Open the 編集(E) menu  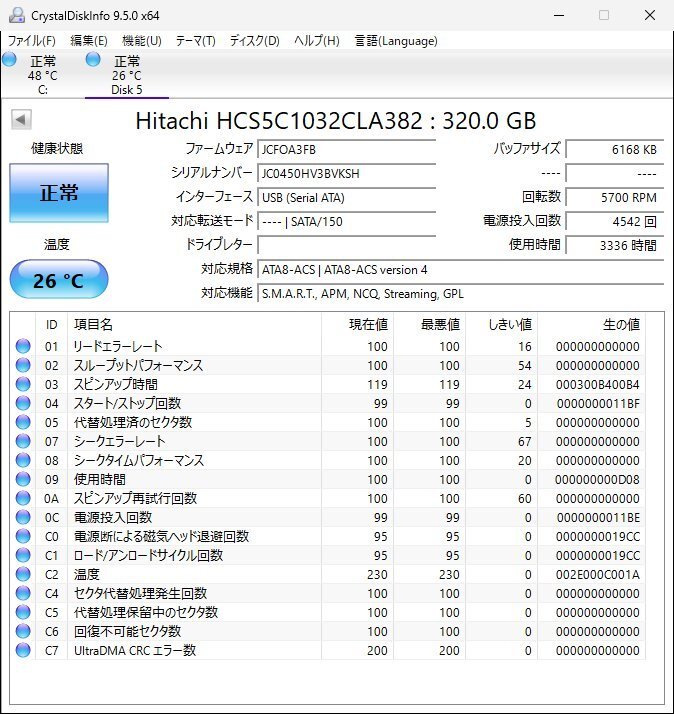89,41
